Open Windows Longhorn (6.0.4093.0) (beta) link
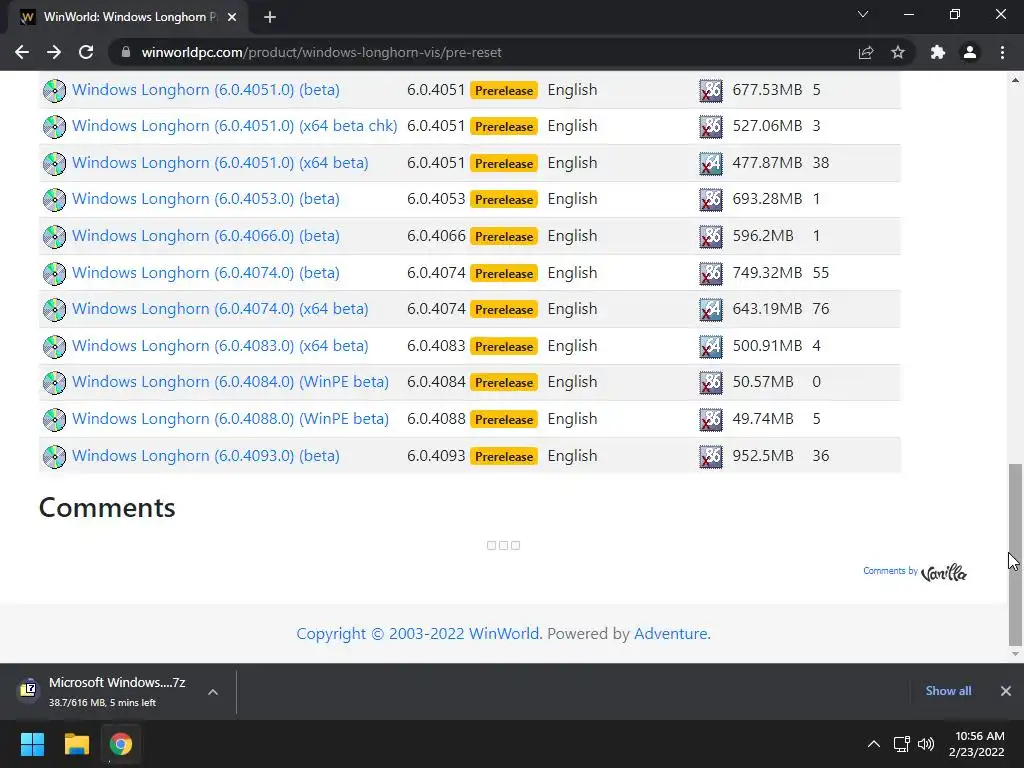Viewport: 1024px width, 768px height. click(206, 456)
